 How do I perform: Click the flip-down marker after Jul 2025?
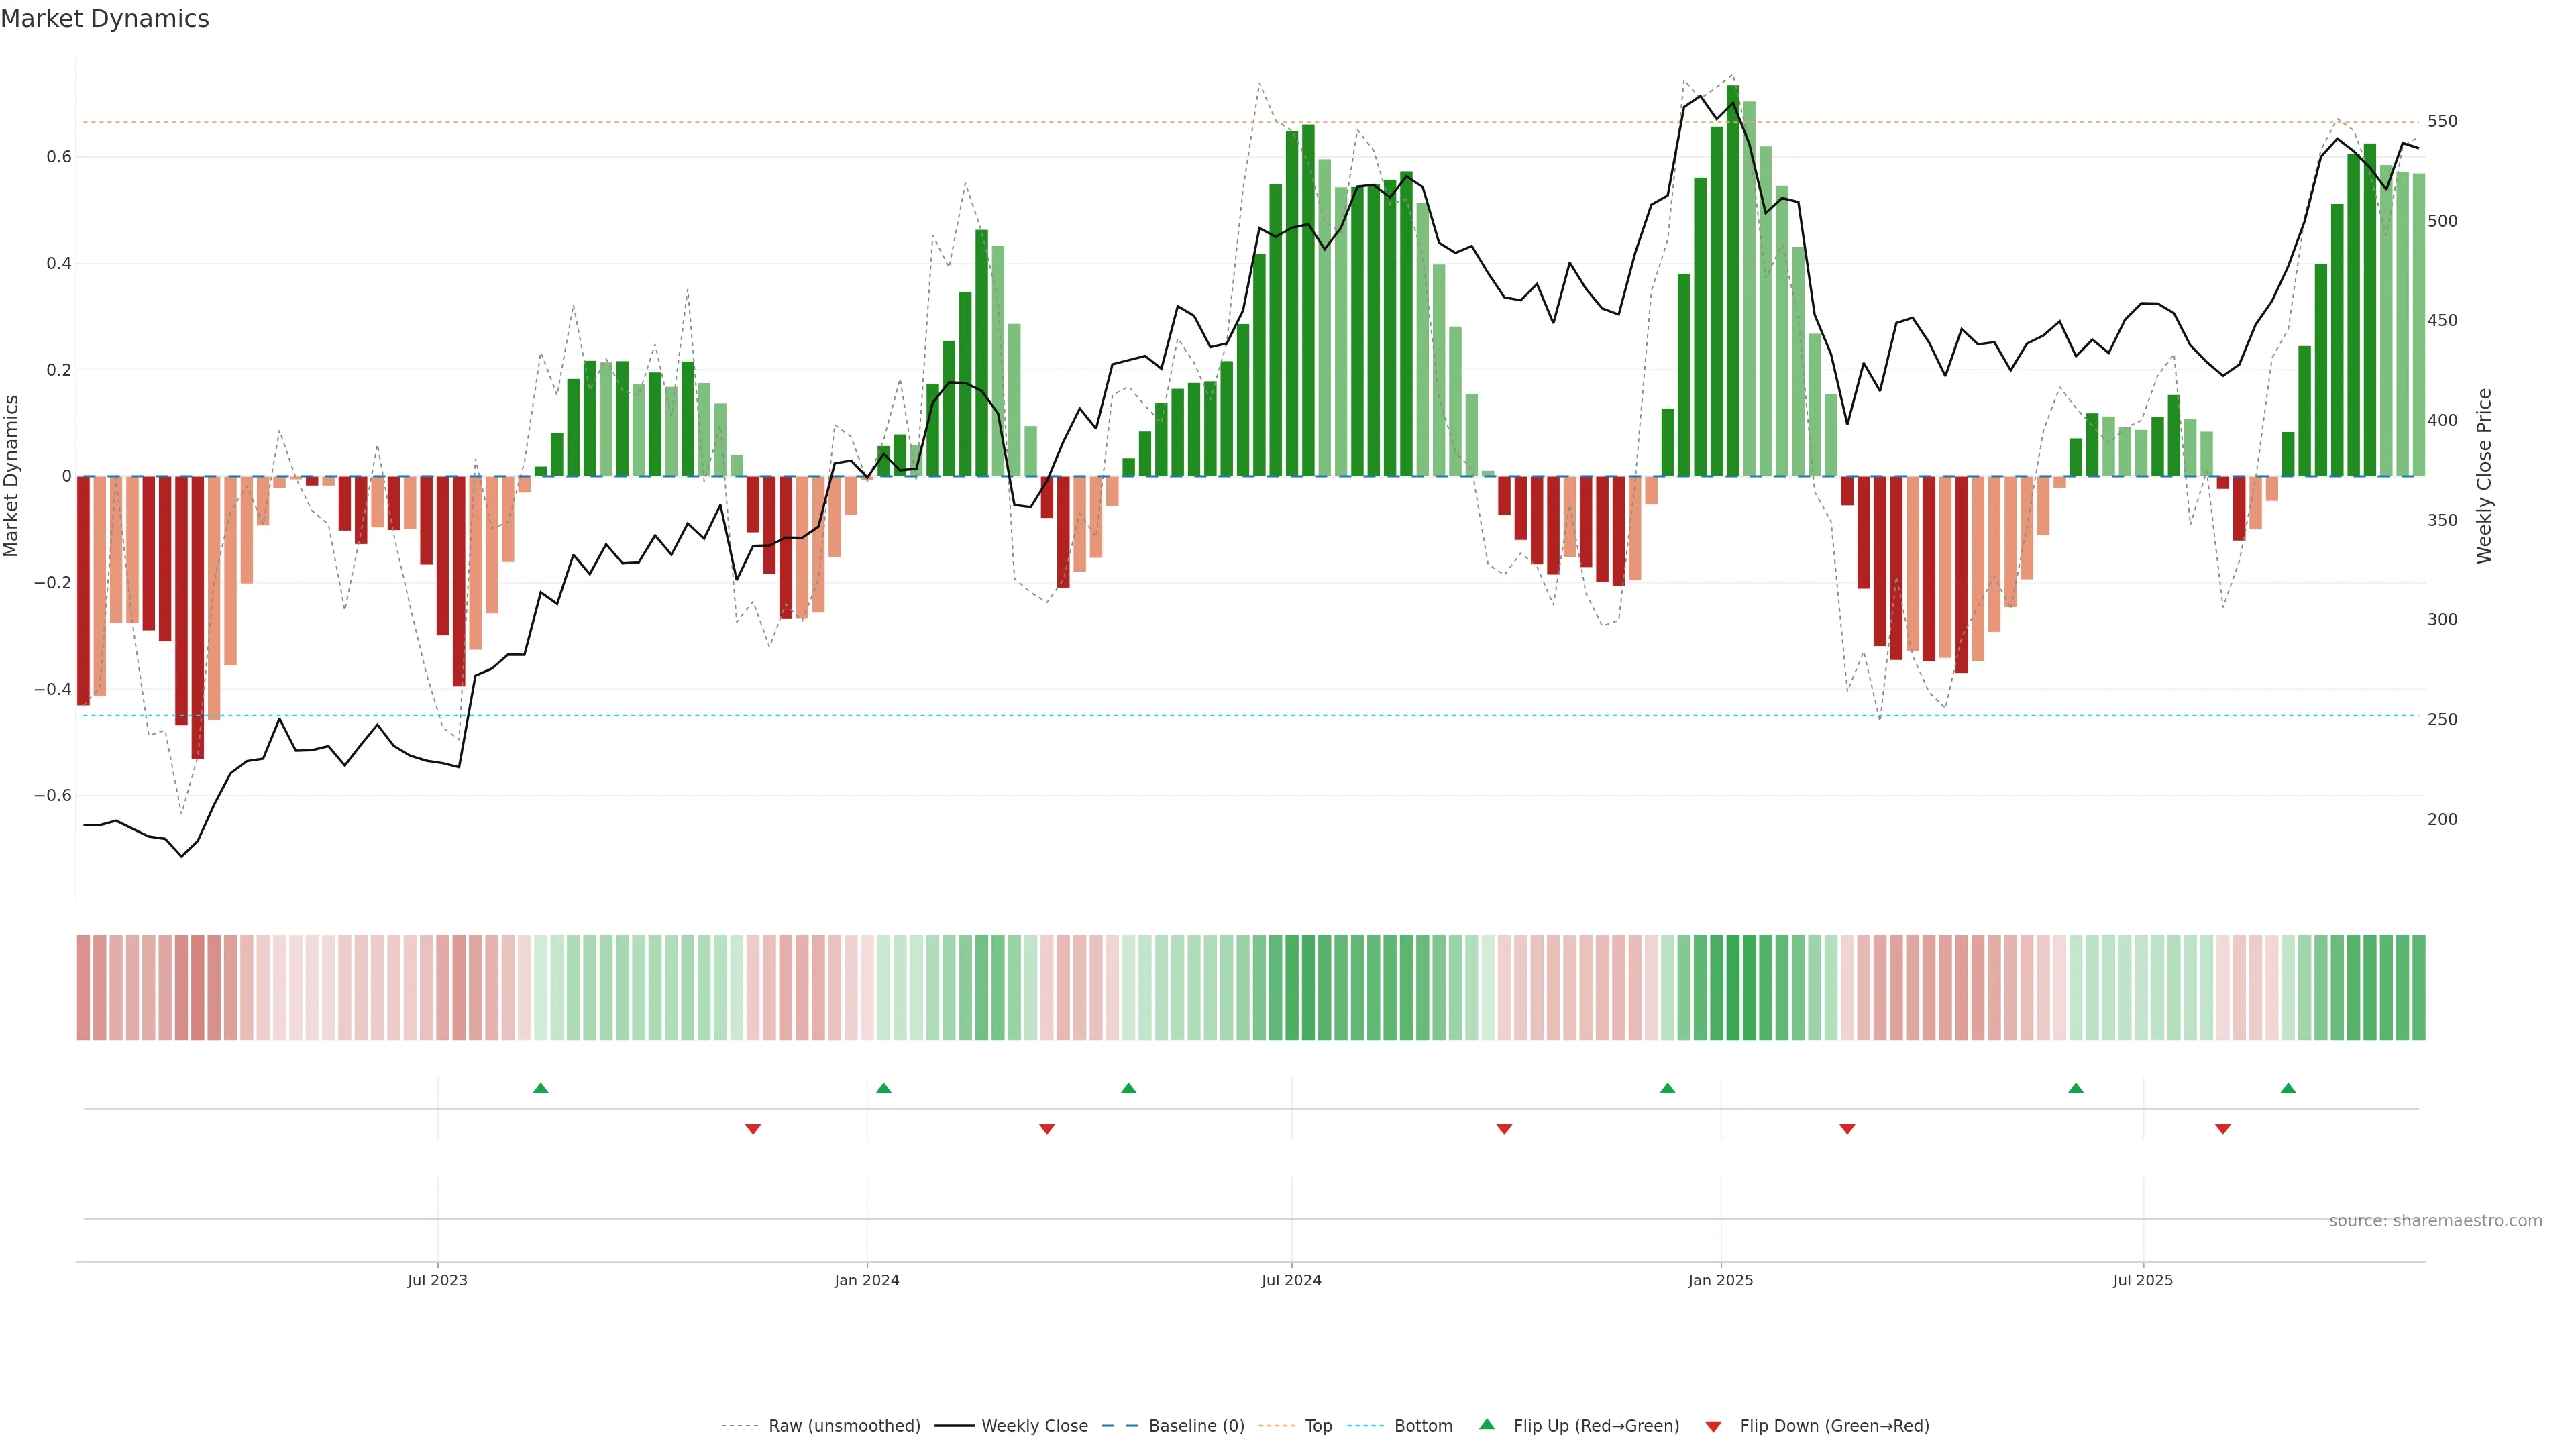2223,1129
